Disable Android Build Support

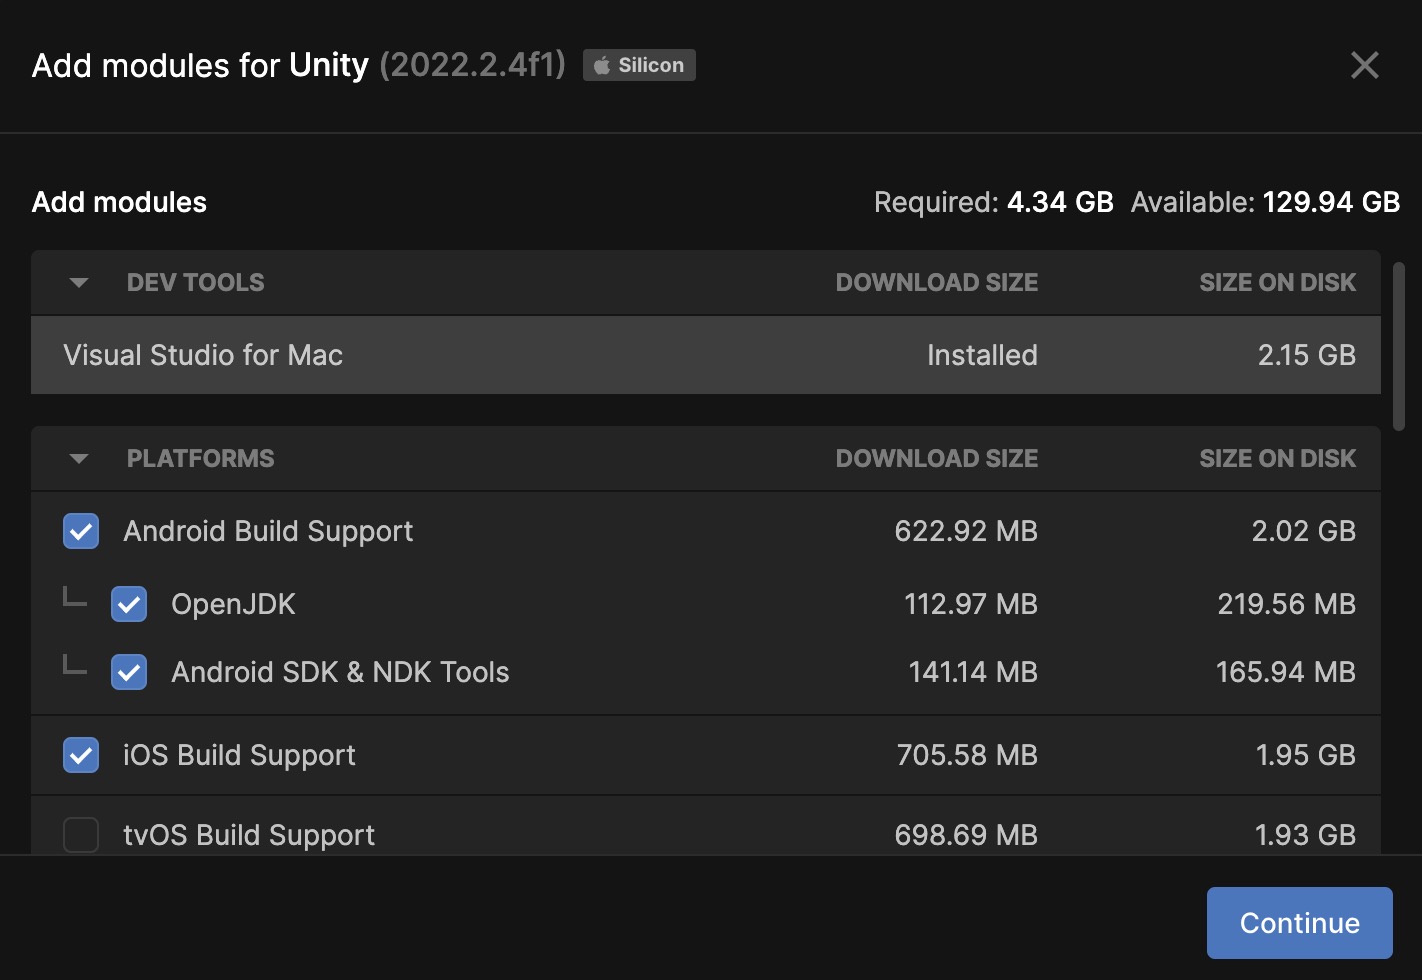80,531
